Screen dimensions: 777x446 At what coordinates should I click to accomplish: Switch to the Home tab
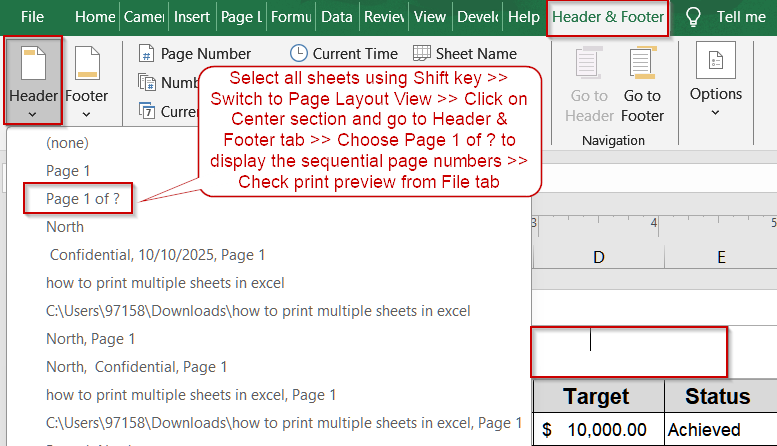(95, 17)
